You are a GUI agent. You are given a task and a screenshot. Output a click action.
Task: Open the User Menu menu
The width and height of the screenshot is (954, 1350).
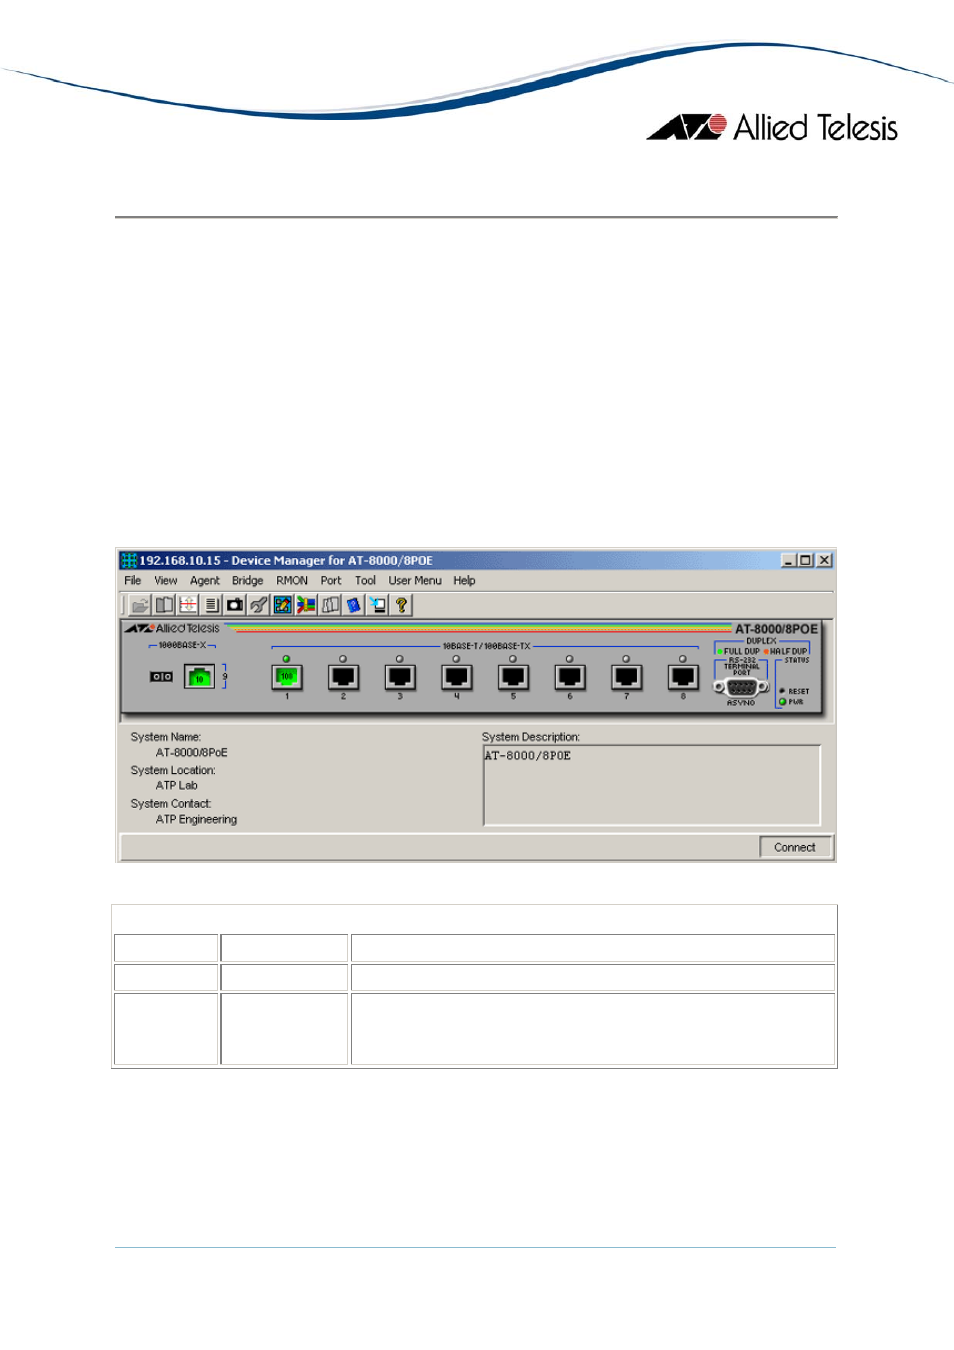(415, 580)
